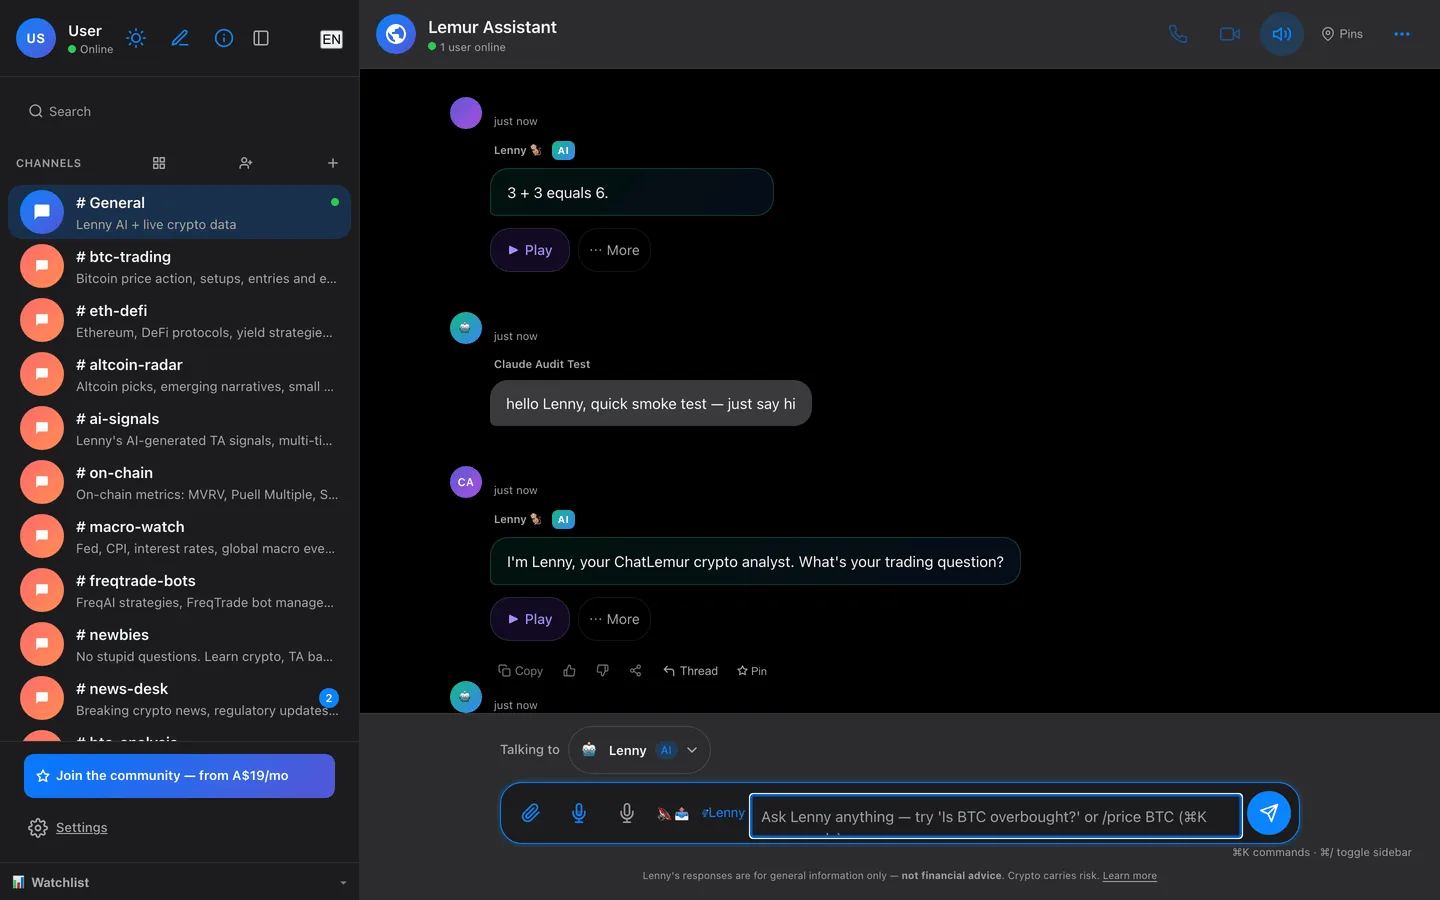Select the # freqtrade-bots channel
The height and width of the screenshot is (900, 1440).
[x=180, y=590]
